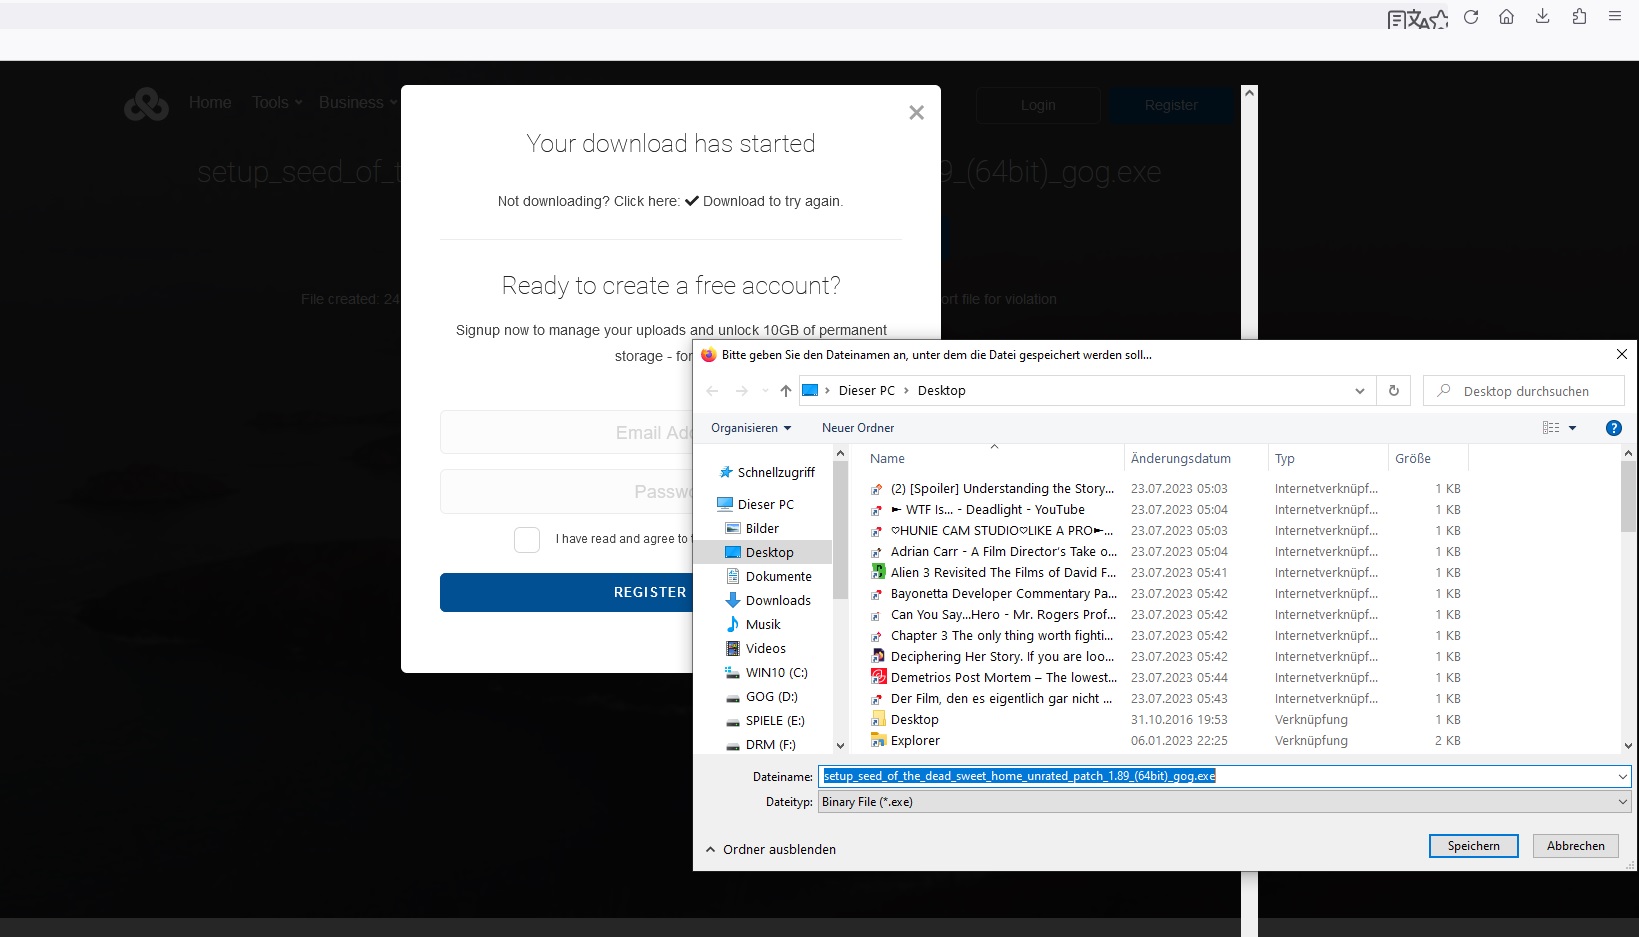
Task: Click the view layout icon in save dialog
Action: coord(1551,428)
